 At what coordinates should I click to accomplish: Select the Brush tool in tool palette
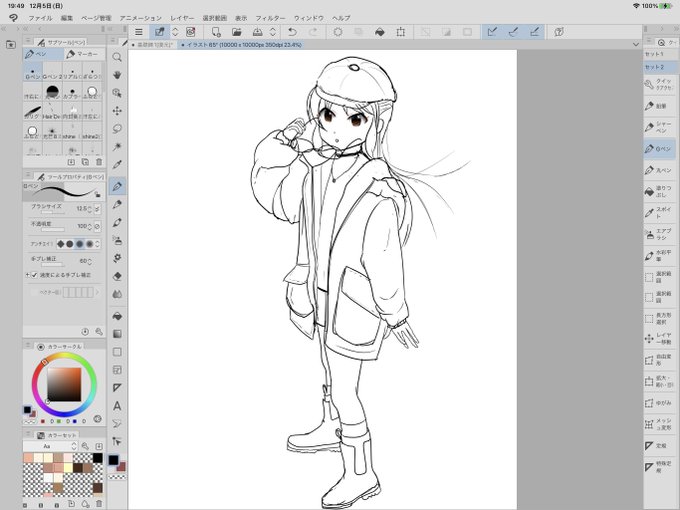tap(117, 222)
